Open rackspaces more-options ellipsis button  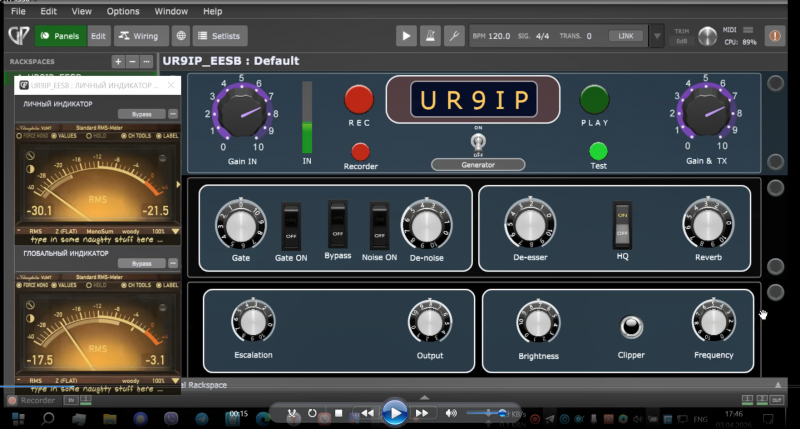[146, 61]
